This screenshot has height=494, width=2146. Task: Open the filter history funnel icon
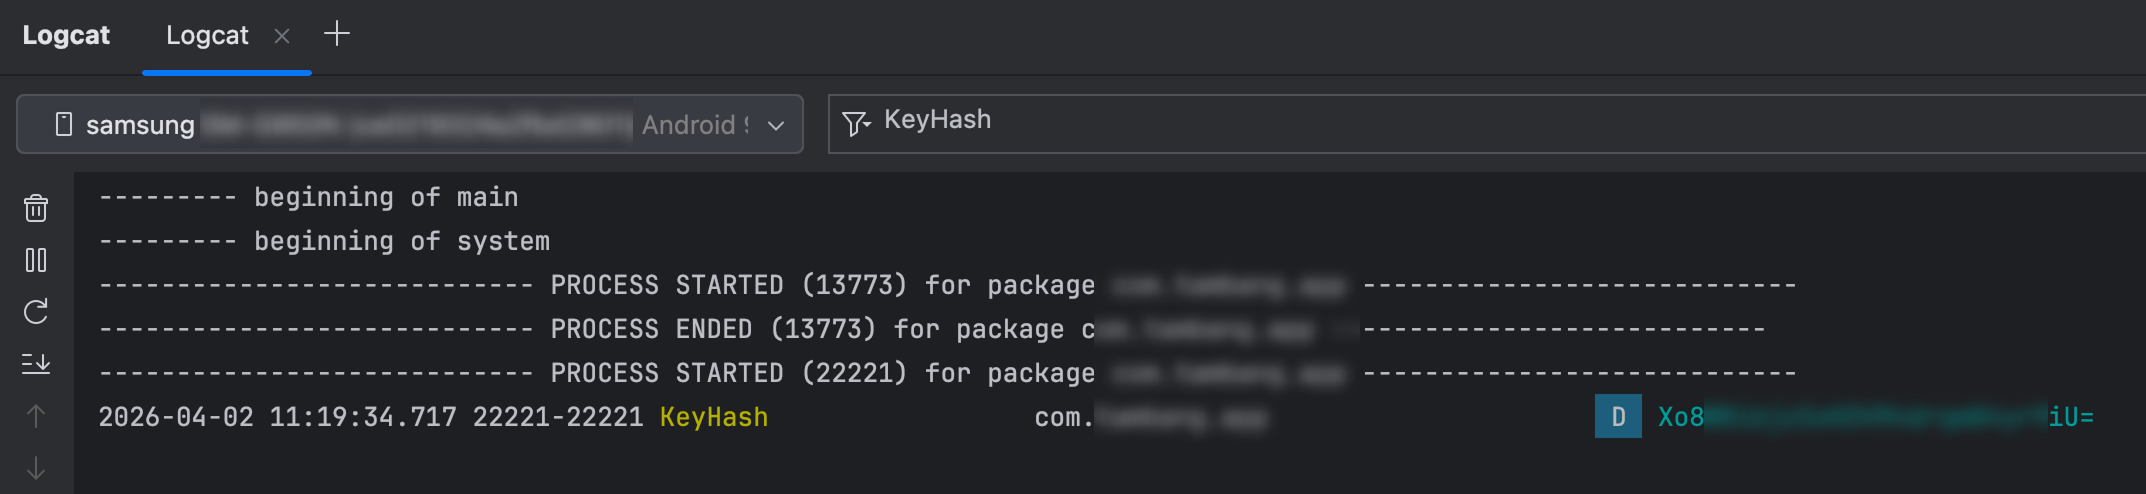(x=856, y=123)
